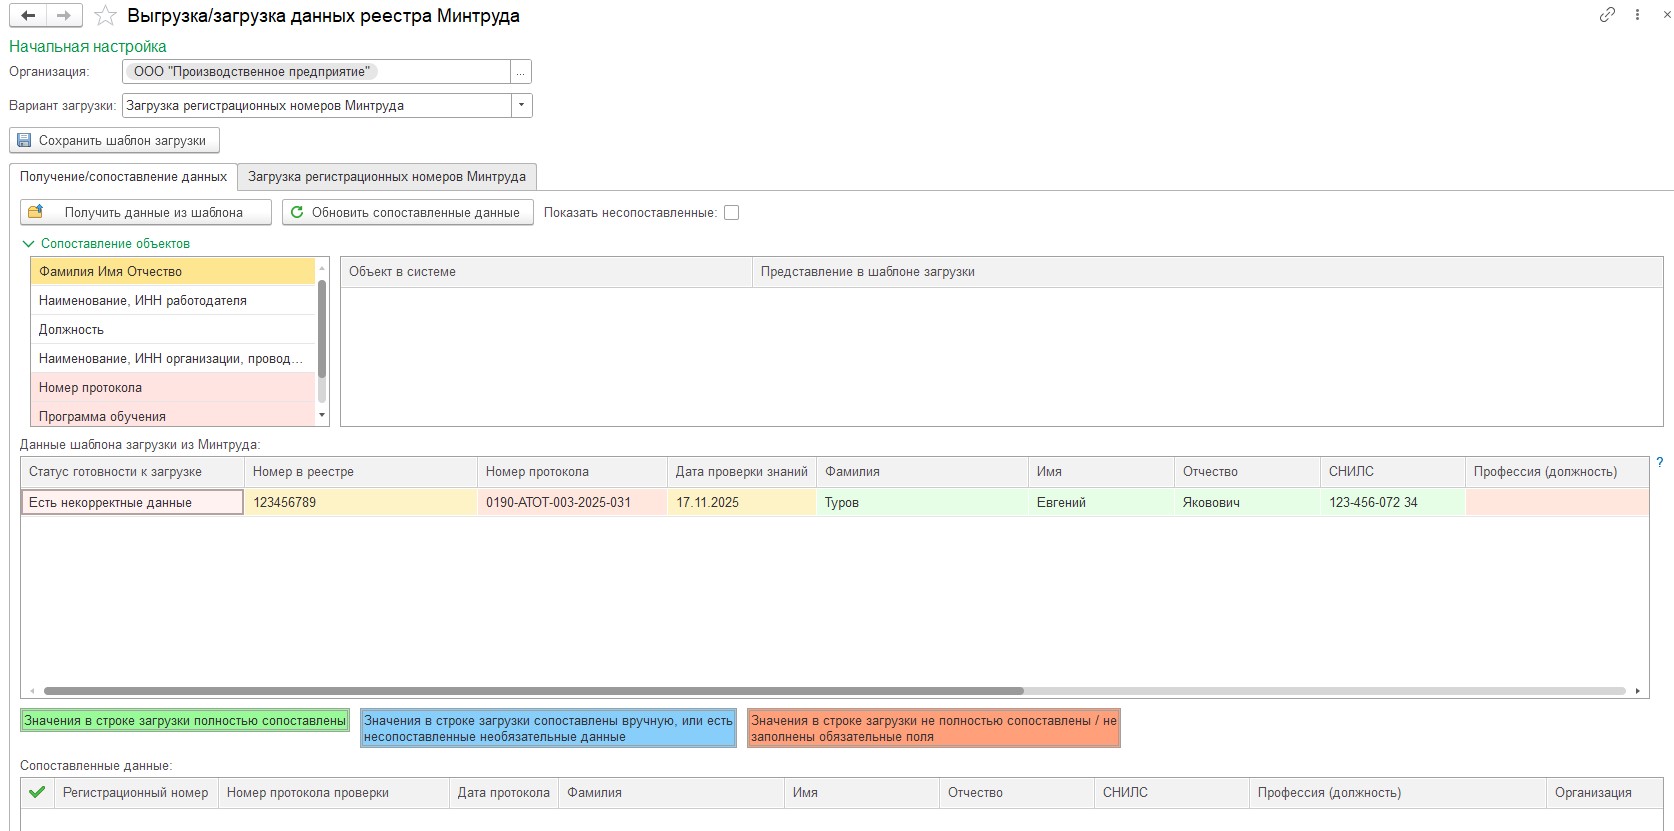Click the green checkmark column header

pos(38,793)
